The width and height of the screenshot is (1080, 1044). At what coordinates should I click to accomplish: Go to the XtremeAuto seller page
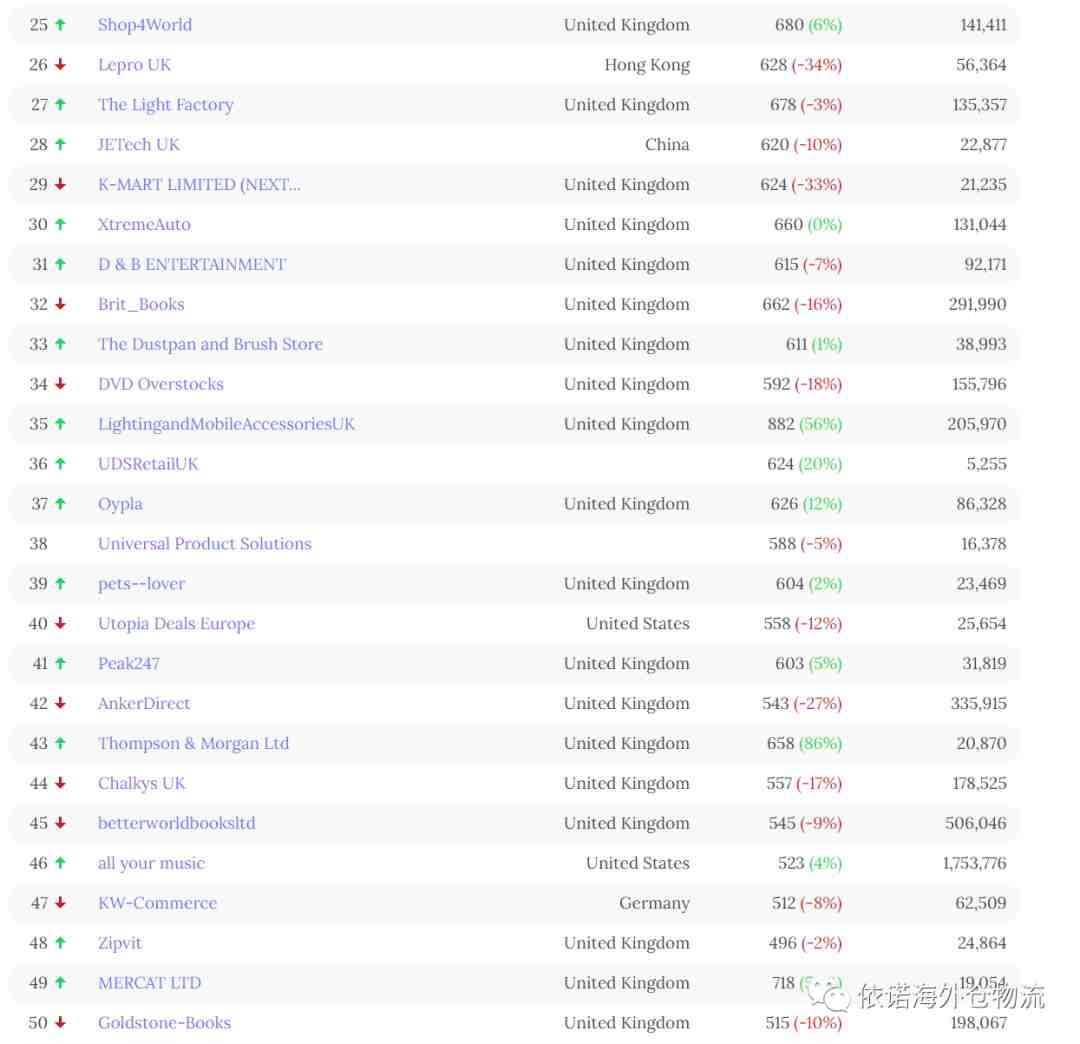[x=144, y=225]
